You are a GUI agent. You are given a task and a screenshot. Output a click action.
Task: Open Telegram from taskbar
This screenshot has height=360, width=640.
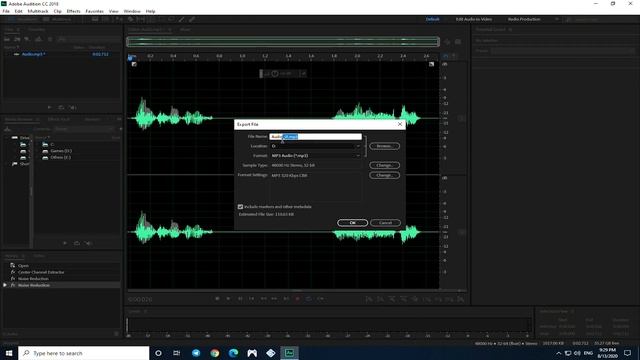(x=196, y=353)
